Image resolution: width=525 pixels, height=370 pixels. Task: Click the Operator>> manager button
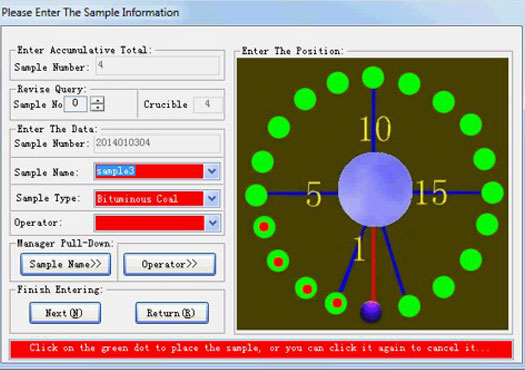[169, 264]
